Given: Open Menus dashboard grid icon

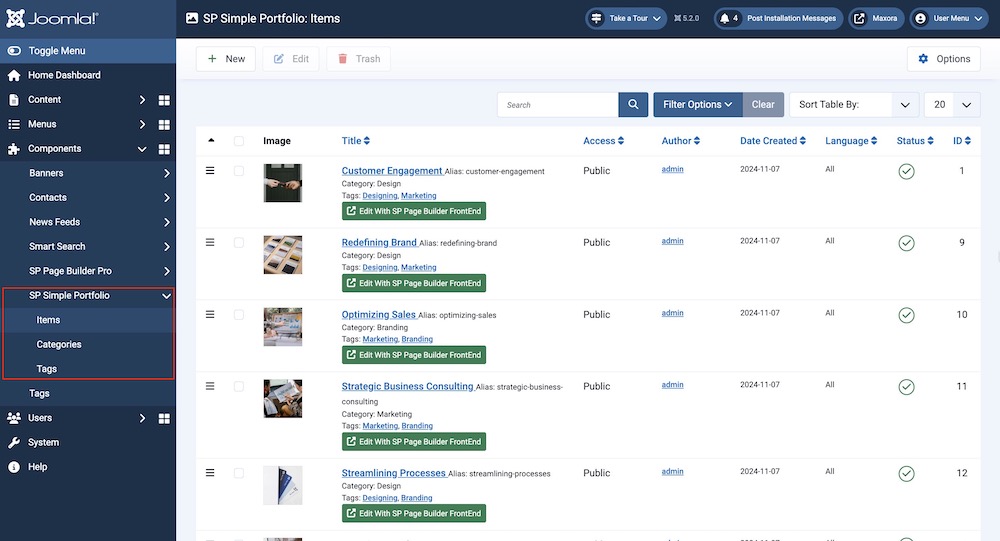Looking at the screenshot, I should [x=164, y=125].
